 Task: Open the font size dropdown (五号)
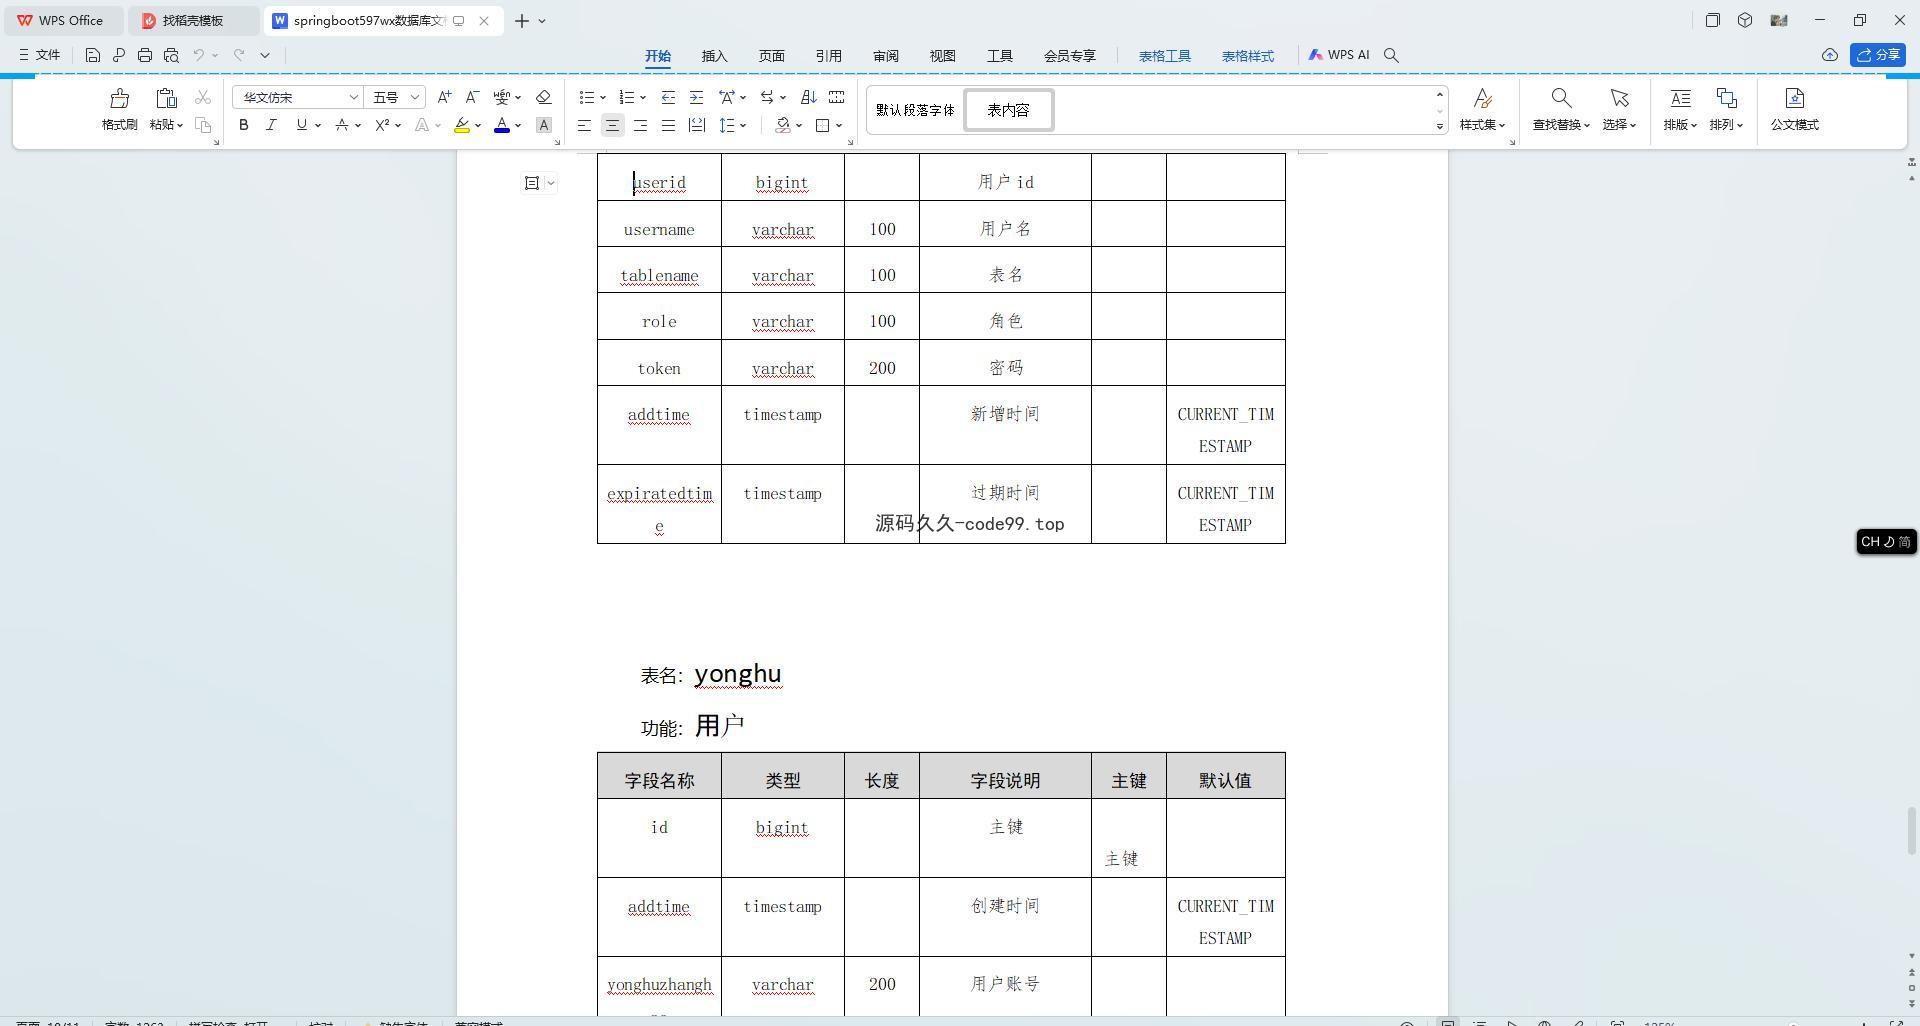pyautogui.click(x=415, y=97)
